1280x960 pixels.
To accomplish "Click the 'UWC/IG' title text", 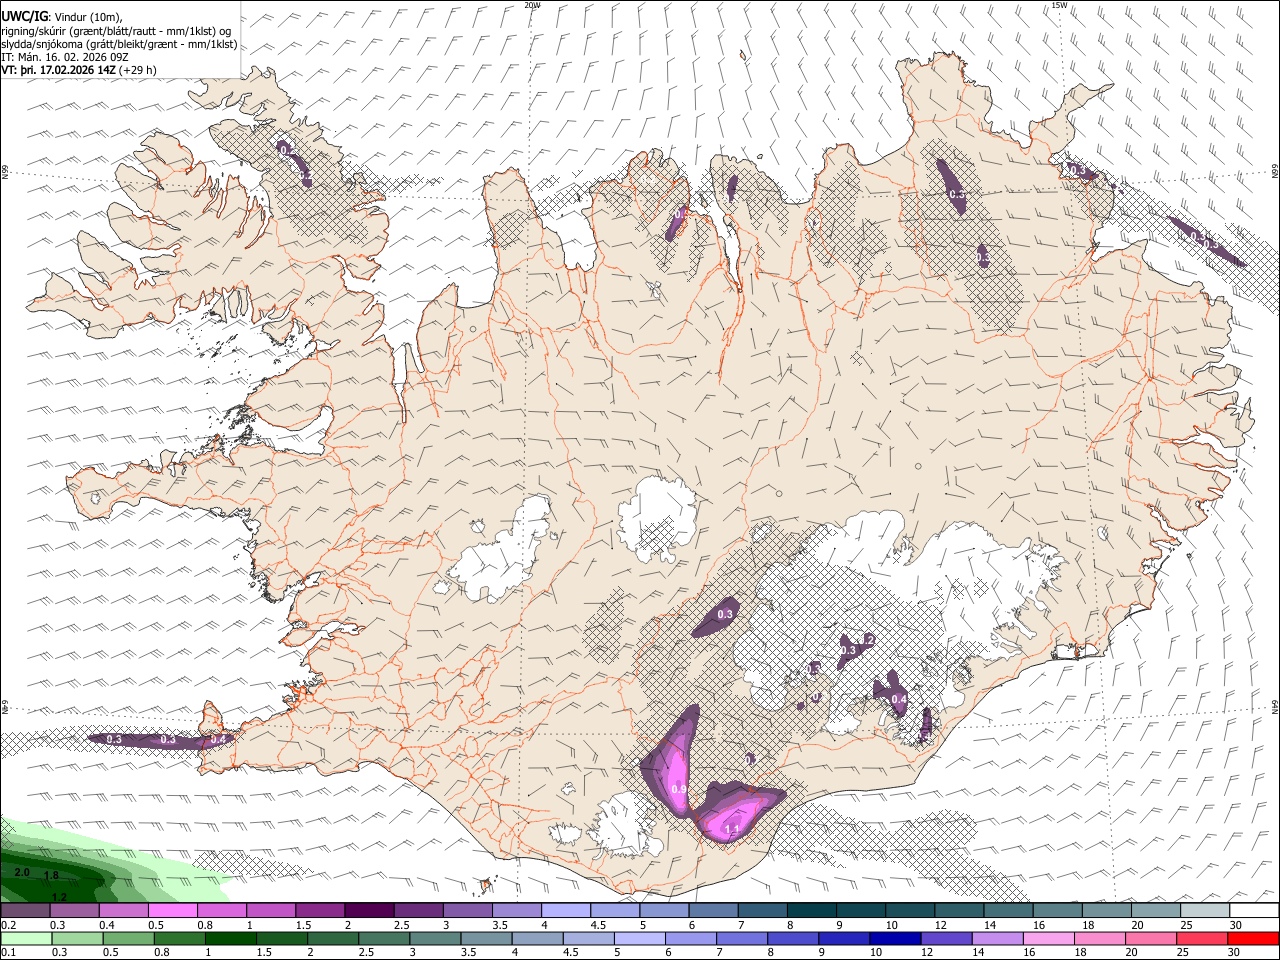I will [24, 15].
